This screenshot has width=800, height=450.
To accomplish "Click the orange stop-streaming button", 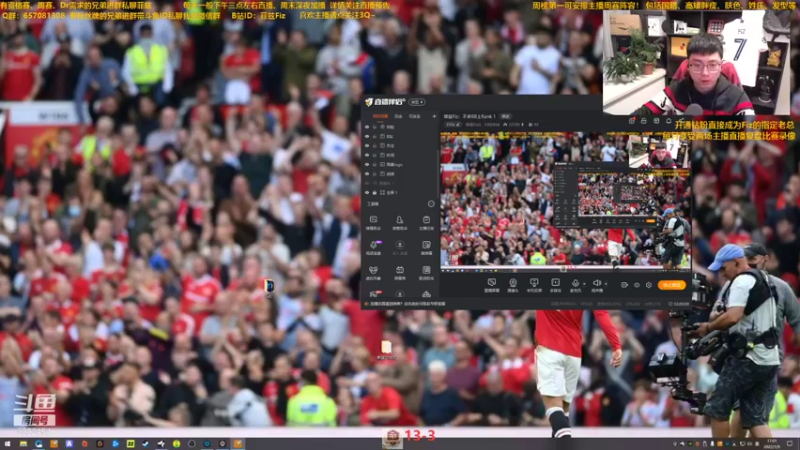I will pyautogui.click(x=671, y=285).
